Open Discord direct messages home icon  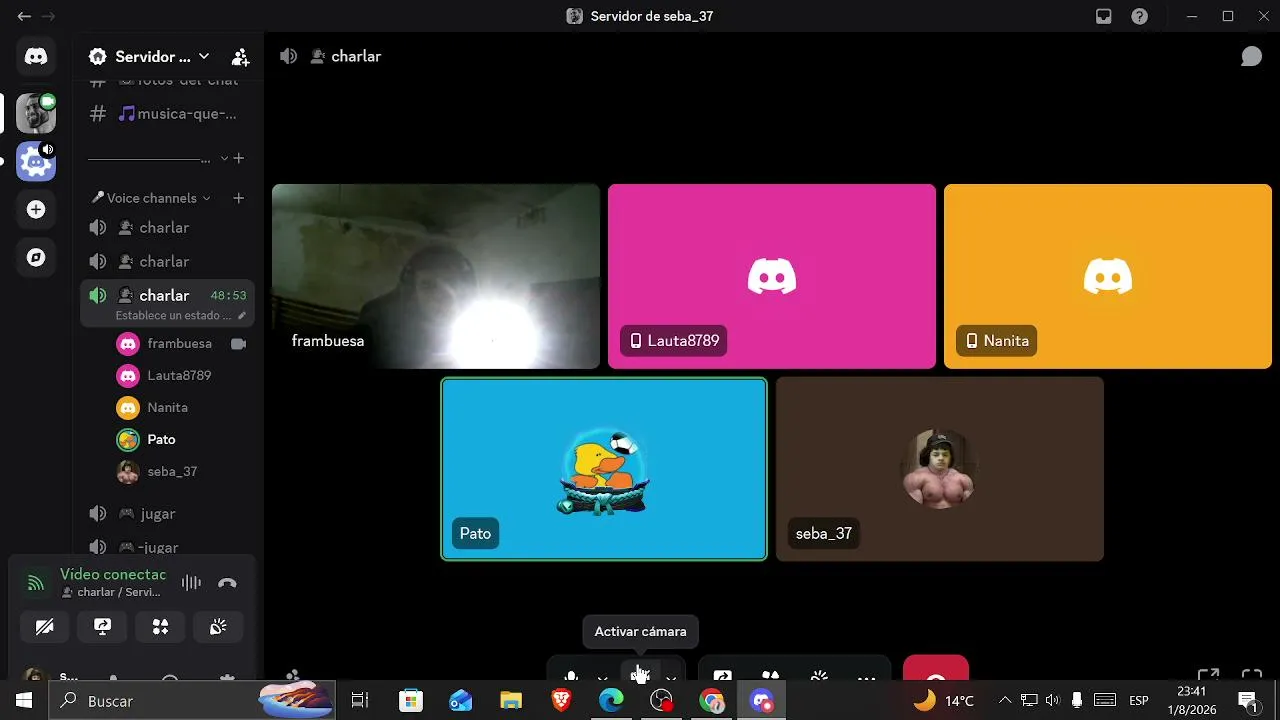click(36, 57)
